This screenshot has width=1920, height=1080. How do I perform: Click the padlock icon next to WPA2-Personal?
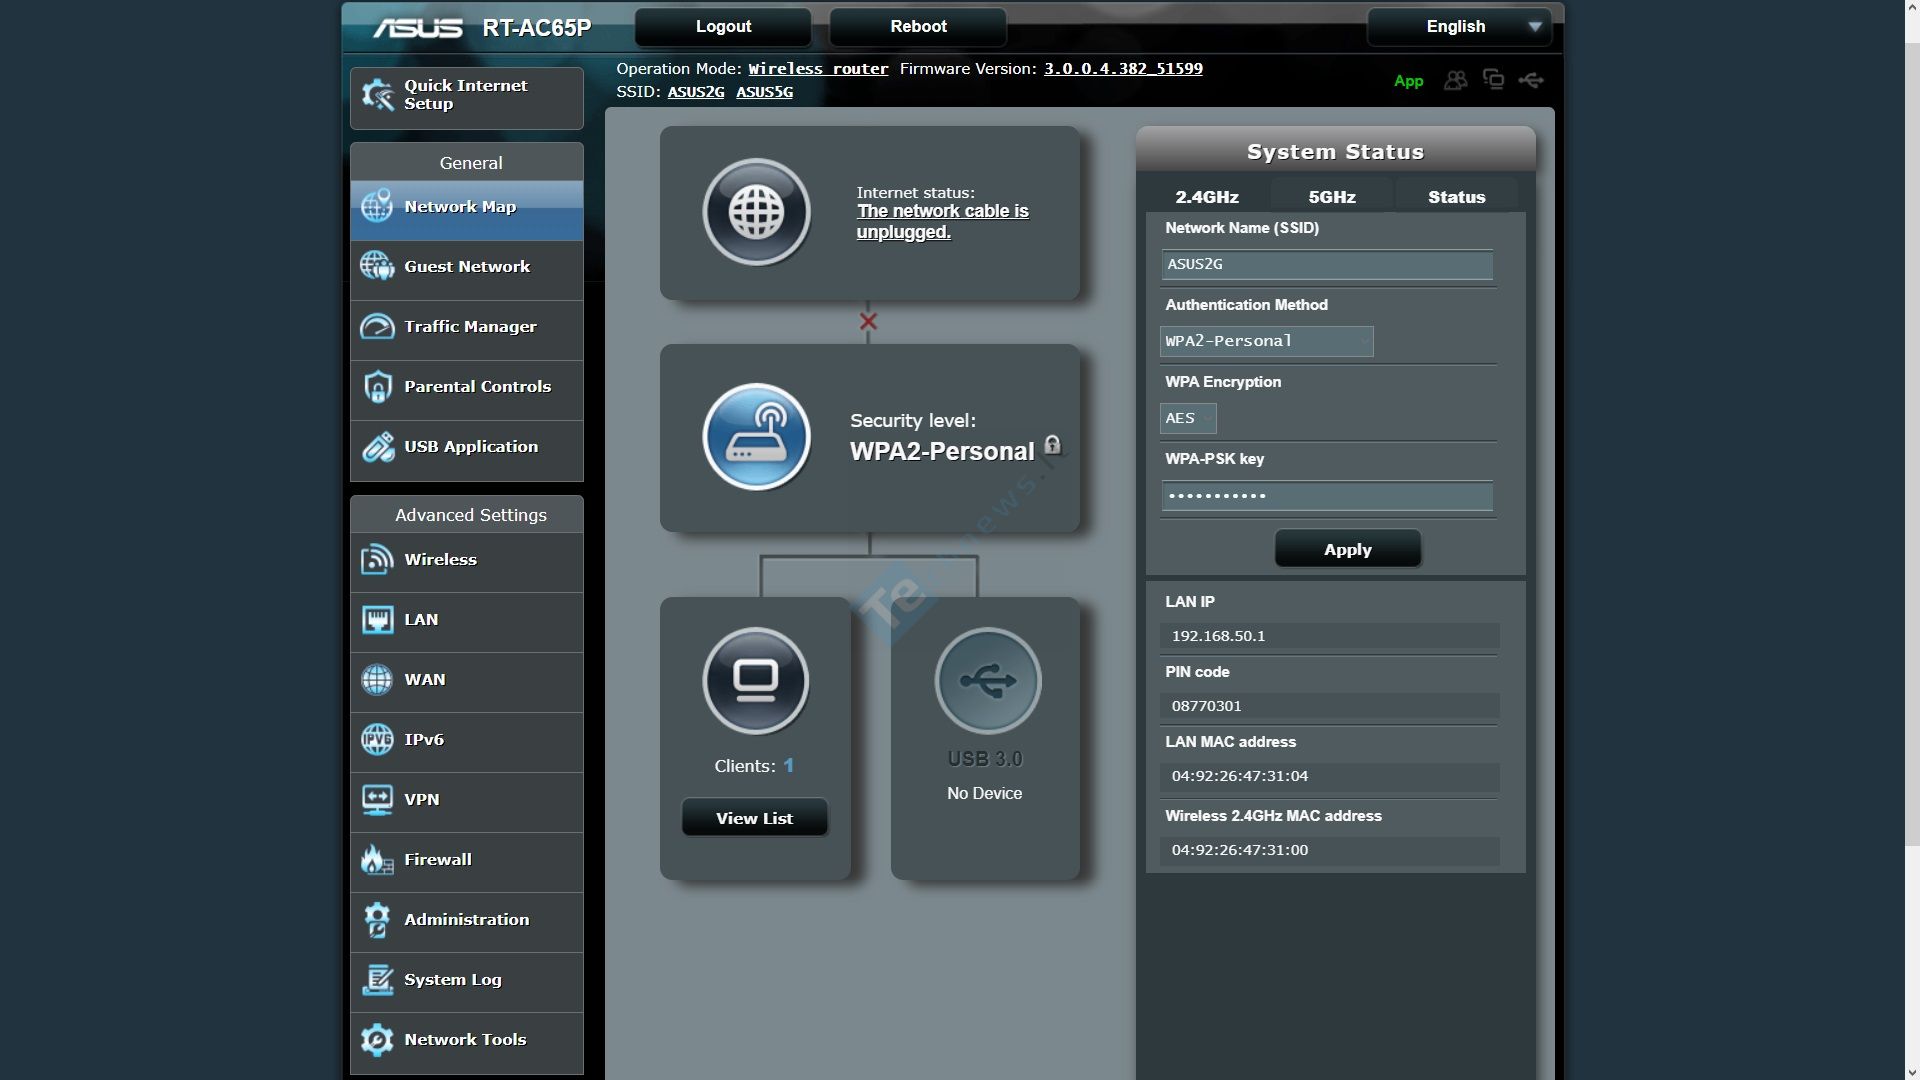click(x=1052, y=445)
